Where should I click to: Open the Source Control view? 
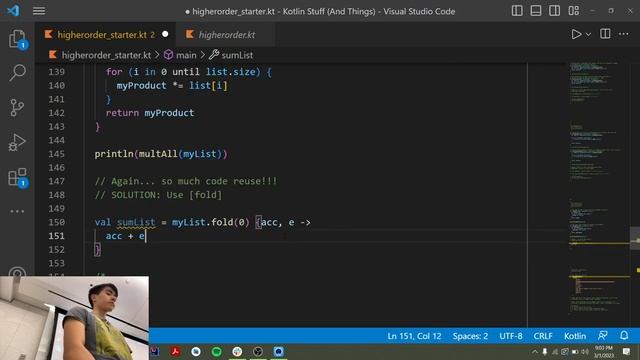[x=17, y=108]
